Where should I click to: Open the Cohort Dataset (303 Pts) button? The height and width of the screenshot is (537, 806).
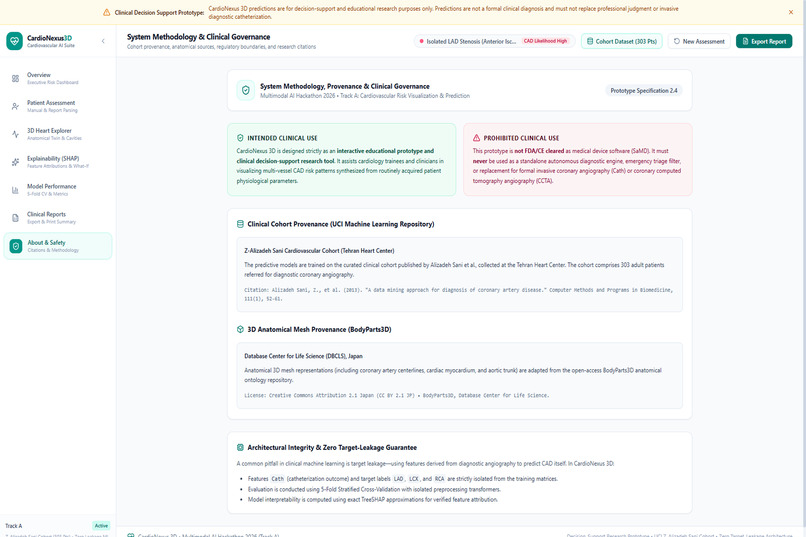coord(621,41)
